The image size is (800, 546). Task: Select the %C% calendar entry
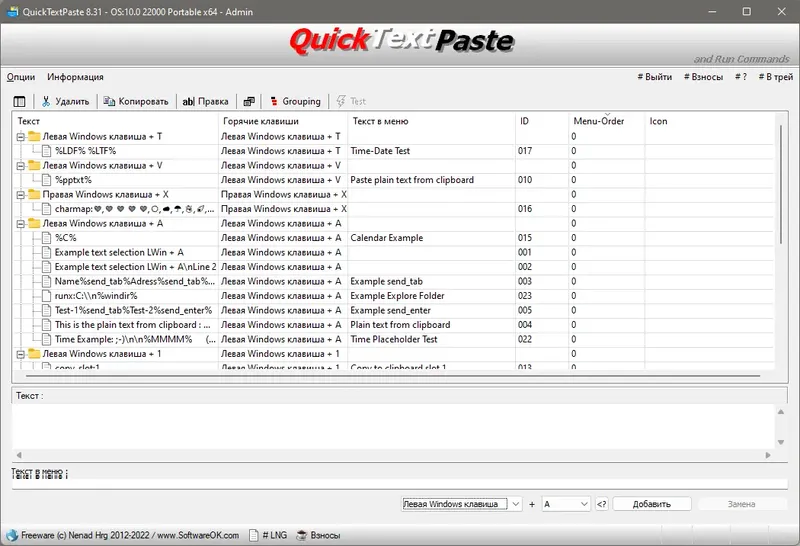click(x=65, y=238)
